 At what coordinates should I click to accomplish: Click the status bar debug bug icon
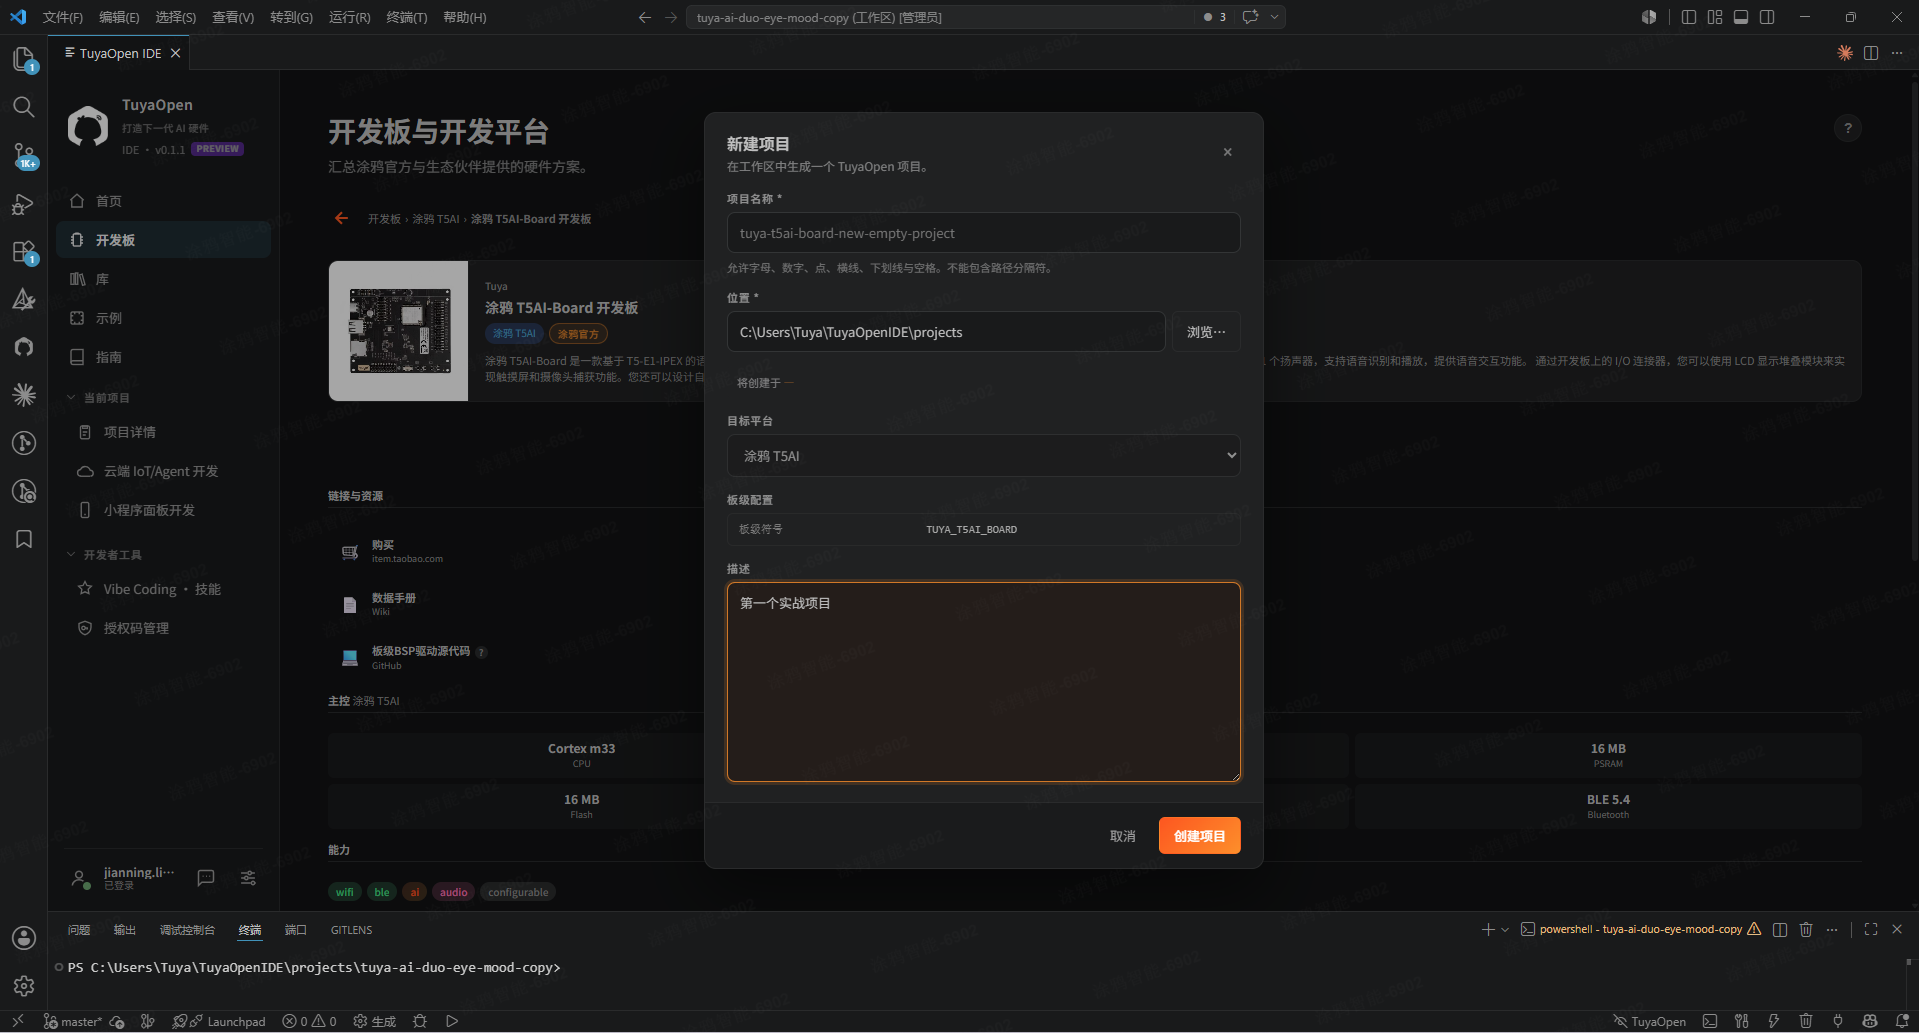coord(420,1021)
